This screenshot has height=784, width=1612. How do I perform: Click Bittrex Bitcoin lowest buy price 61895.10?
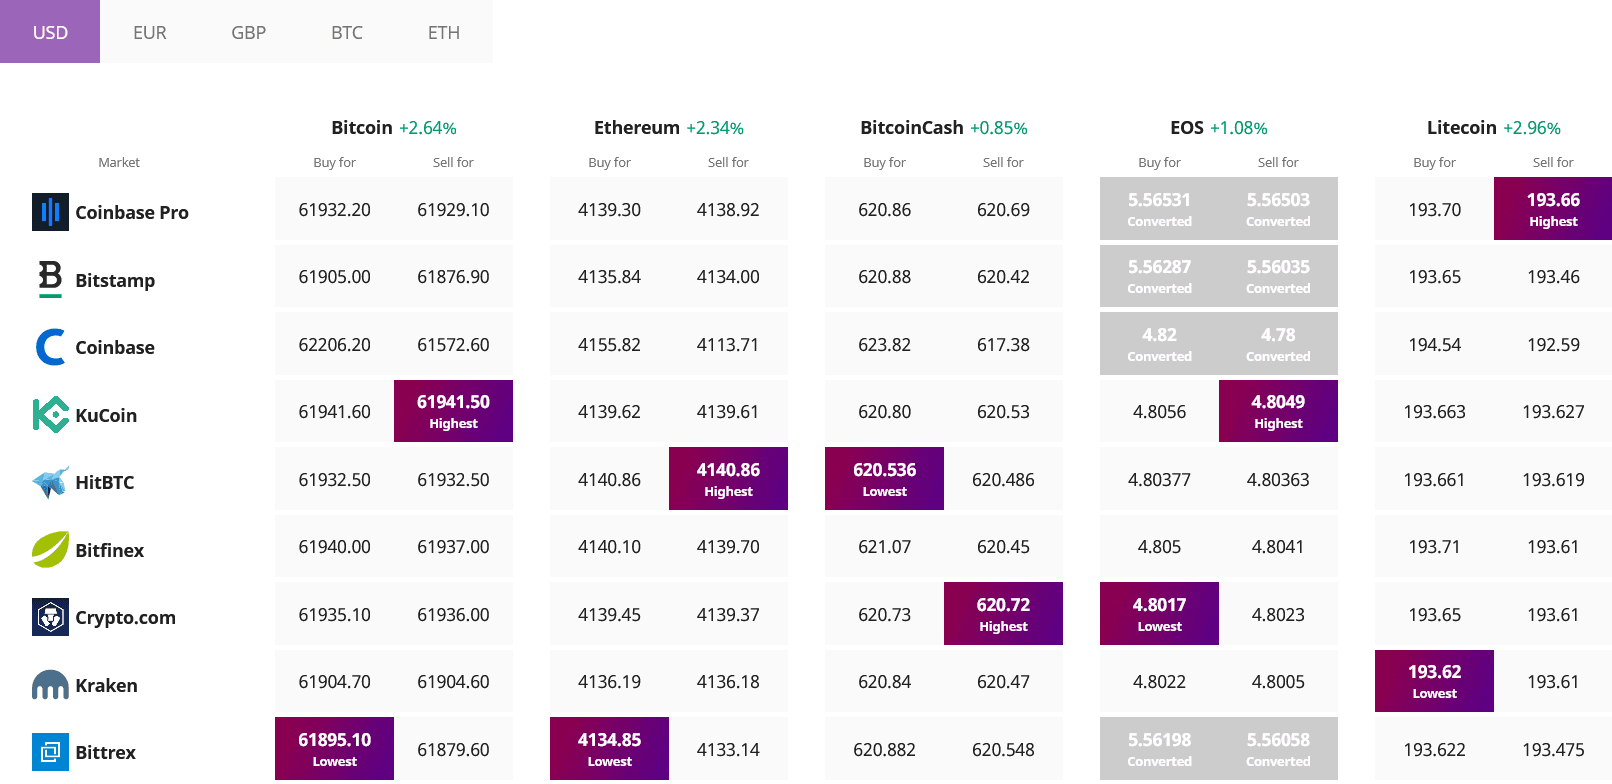pos(334,748)
